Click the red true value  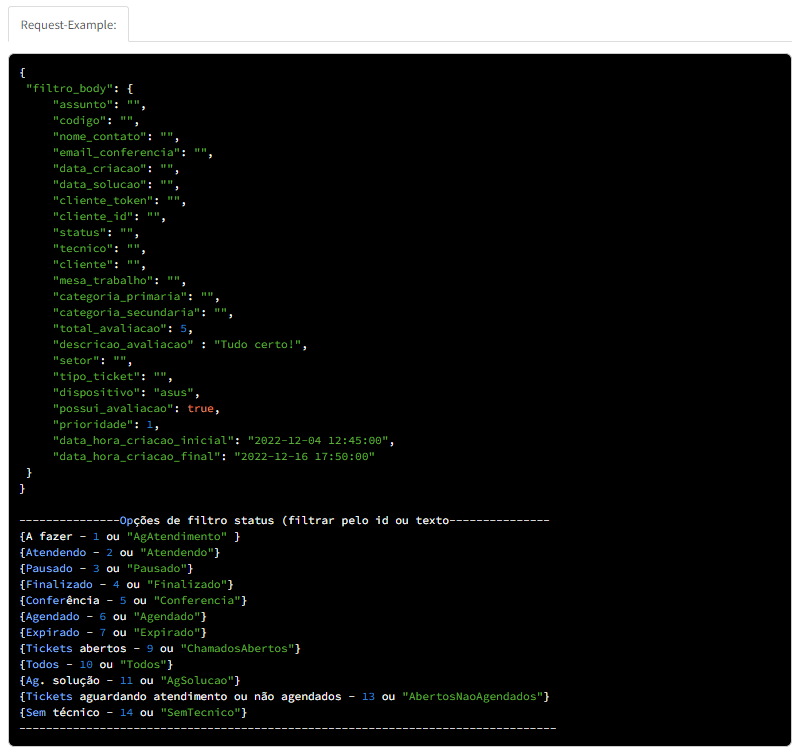tap(200, 409)
